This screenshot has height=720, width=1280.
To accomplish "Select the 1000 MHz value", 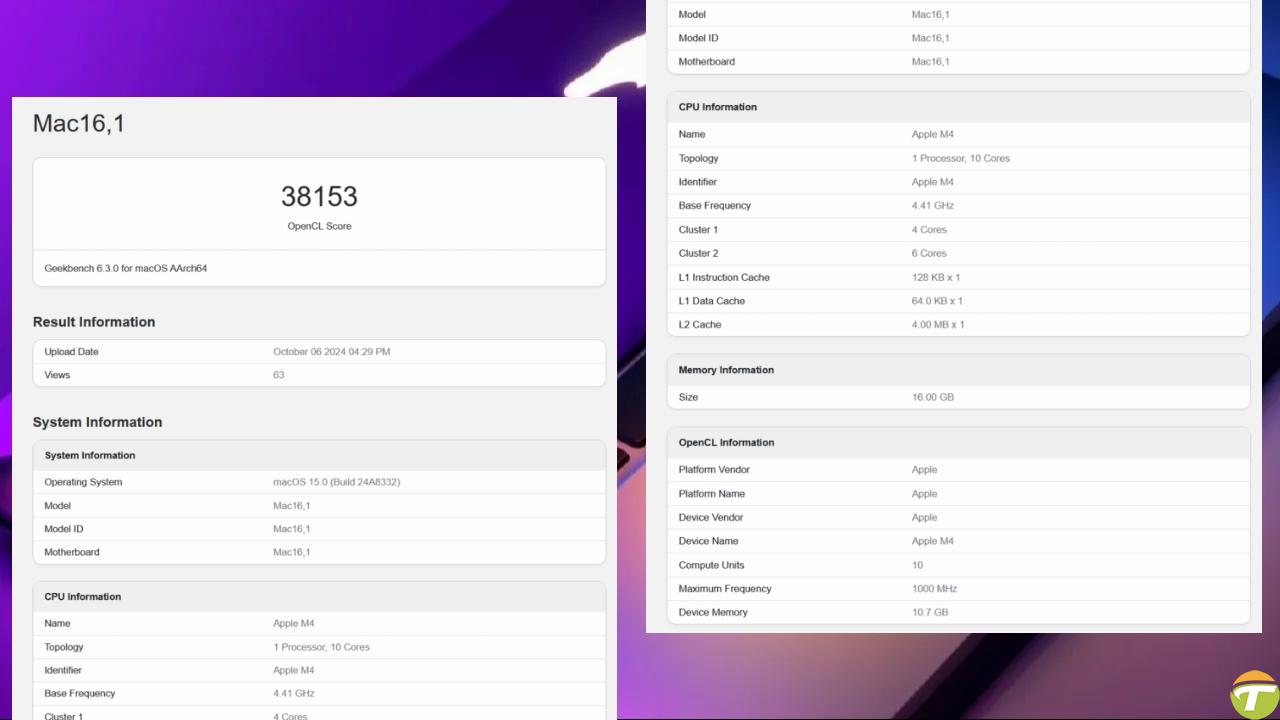I will 935,589.
